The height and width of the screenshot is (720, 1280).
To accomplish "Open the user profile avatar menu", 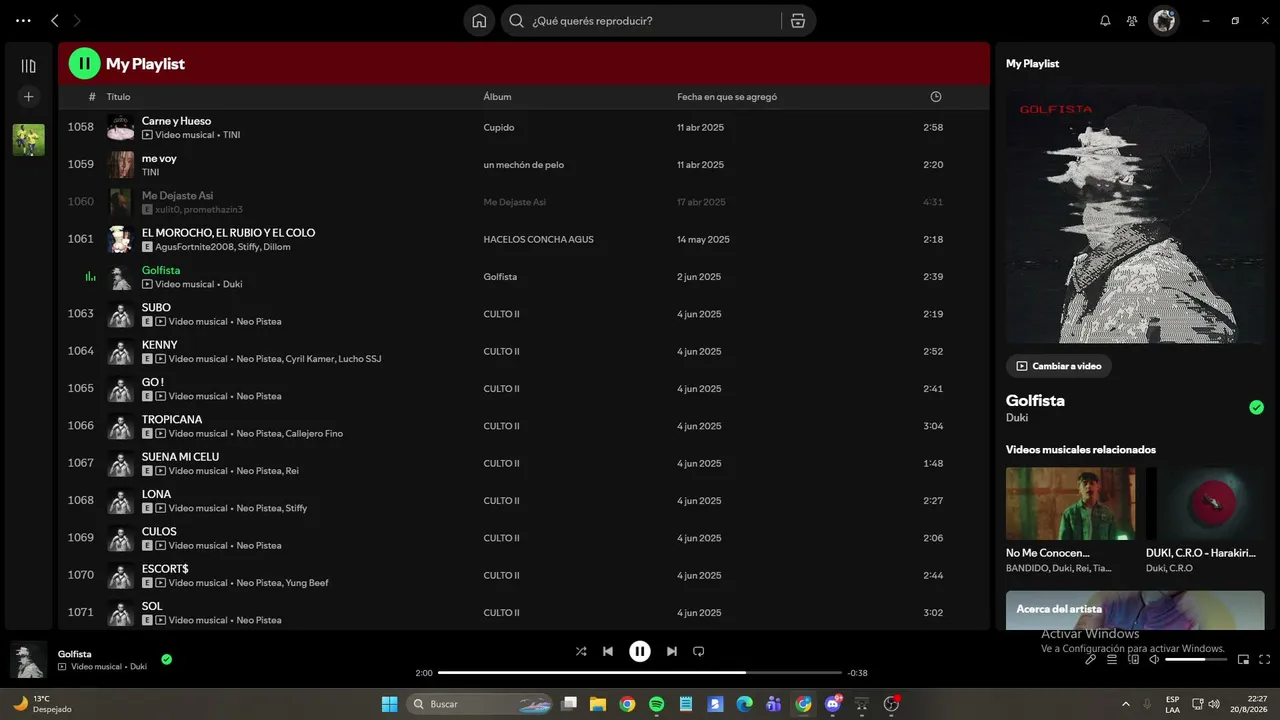I will click(1164, 20).
